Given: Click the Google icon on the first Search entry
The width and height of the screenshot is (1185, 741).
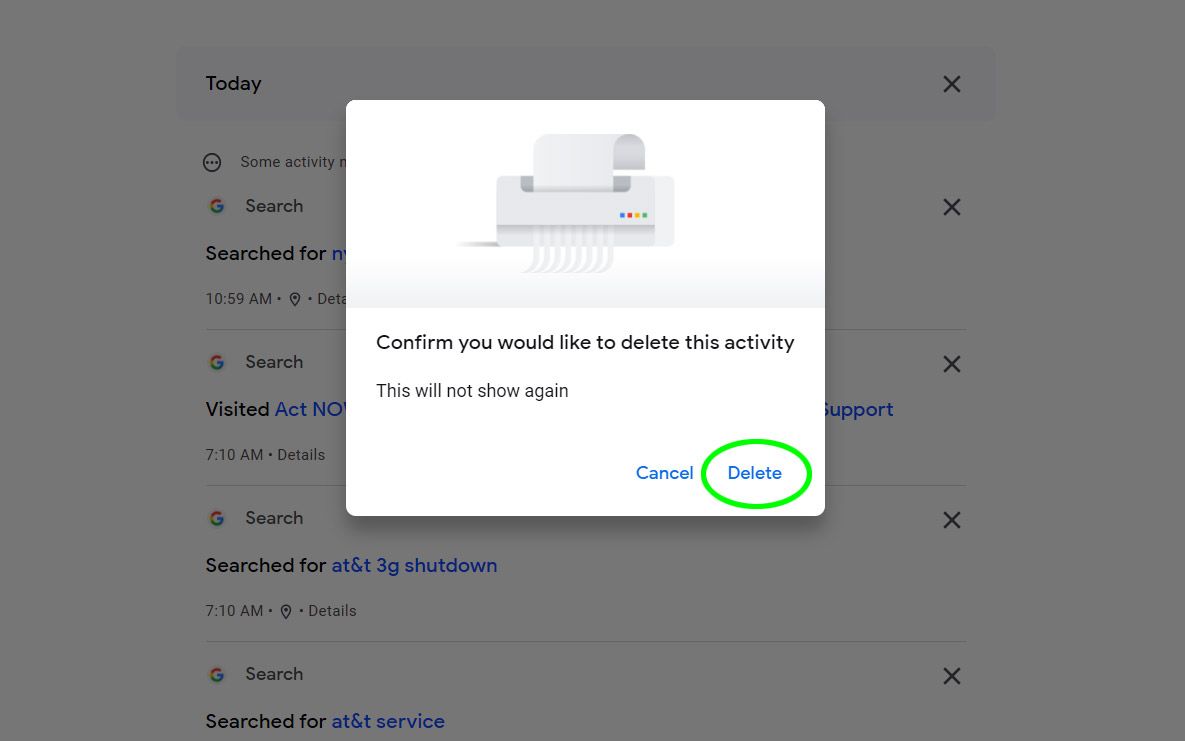Looking at the screenshot, I should 217,206.
